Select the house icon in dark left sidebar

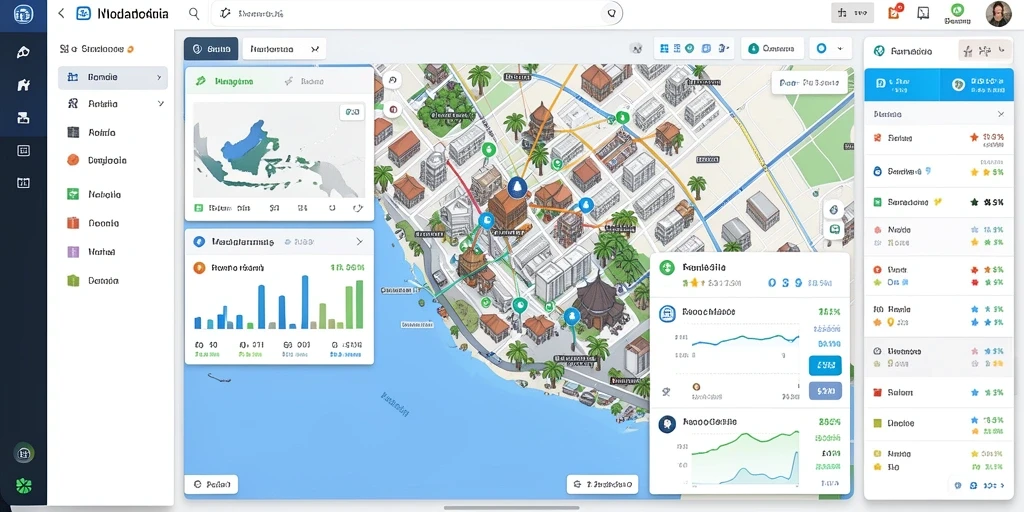(x=23, y=84)
